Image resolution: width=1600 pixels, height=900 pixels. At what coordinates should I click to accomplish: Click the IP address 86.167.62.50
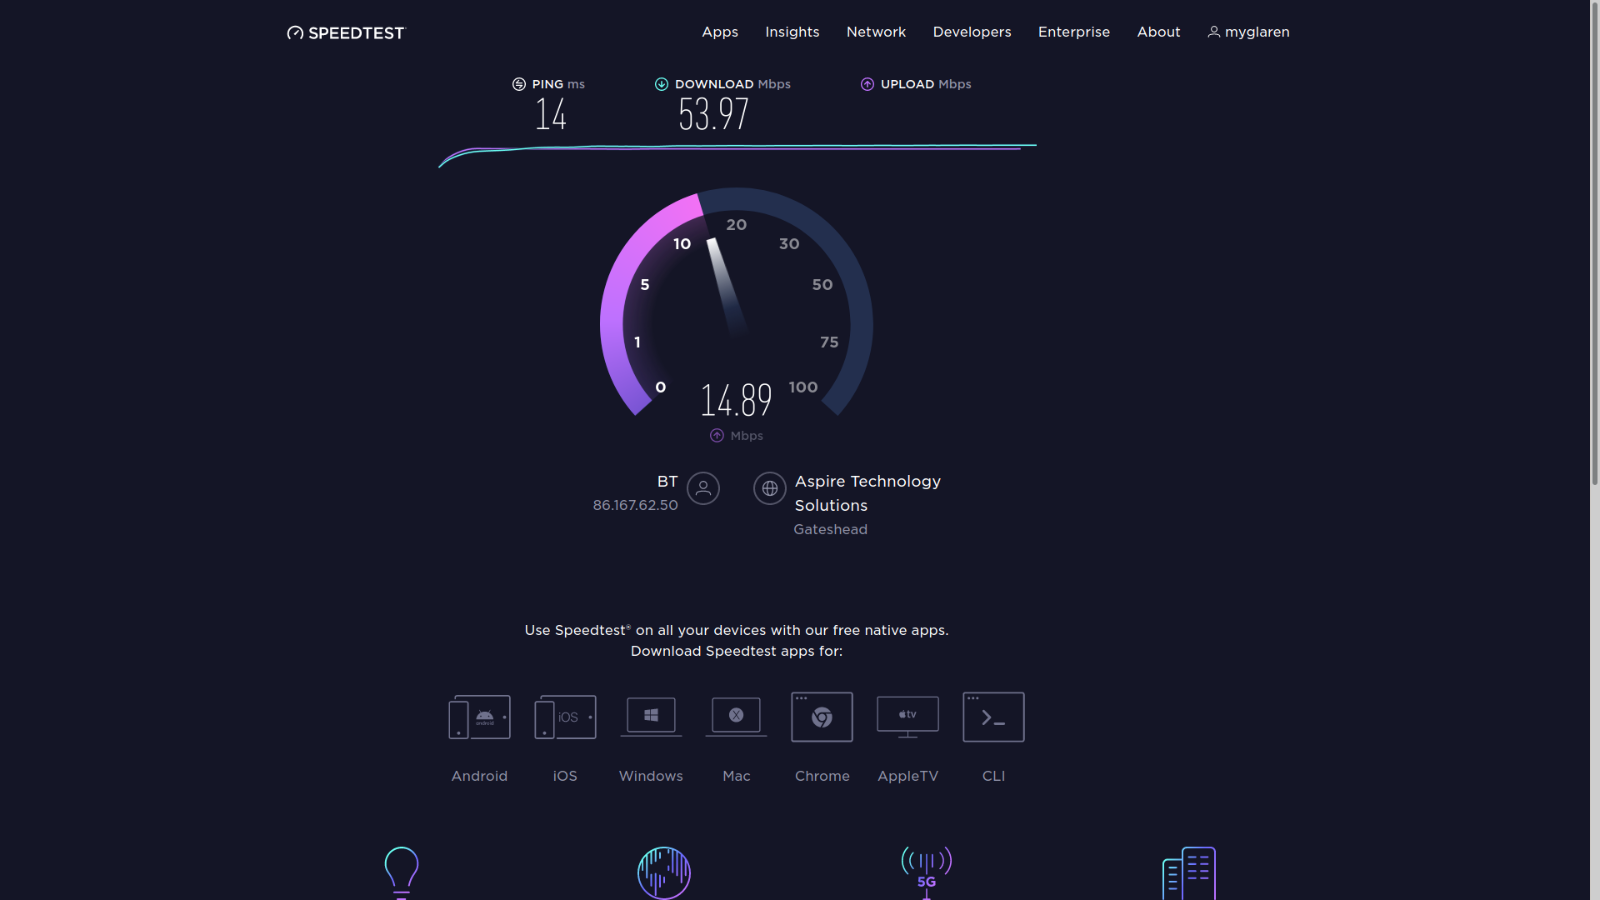(x=635, y=505)
